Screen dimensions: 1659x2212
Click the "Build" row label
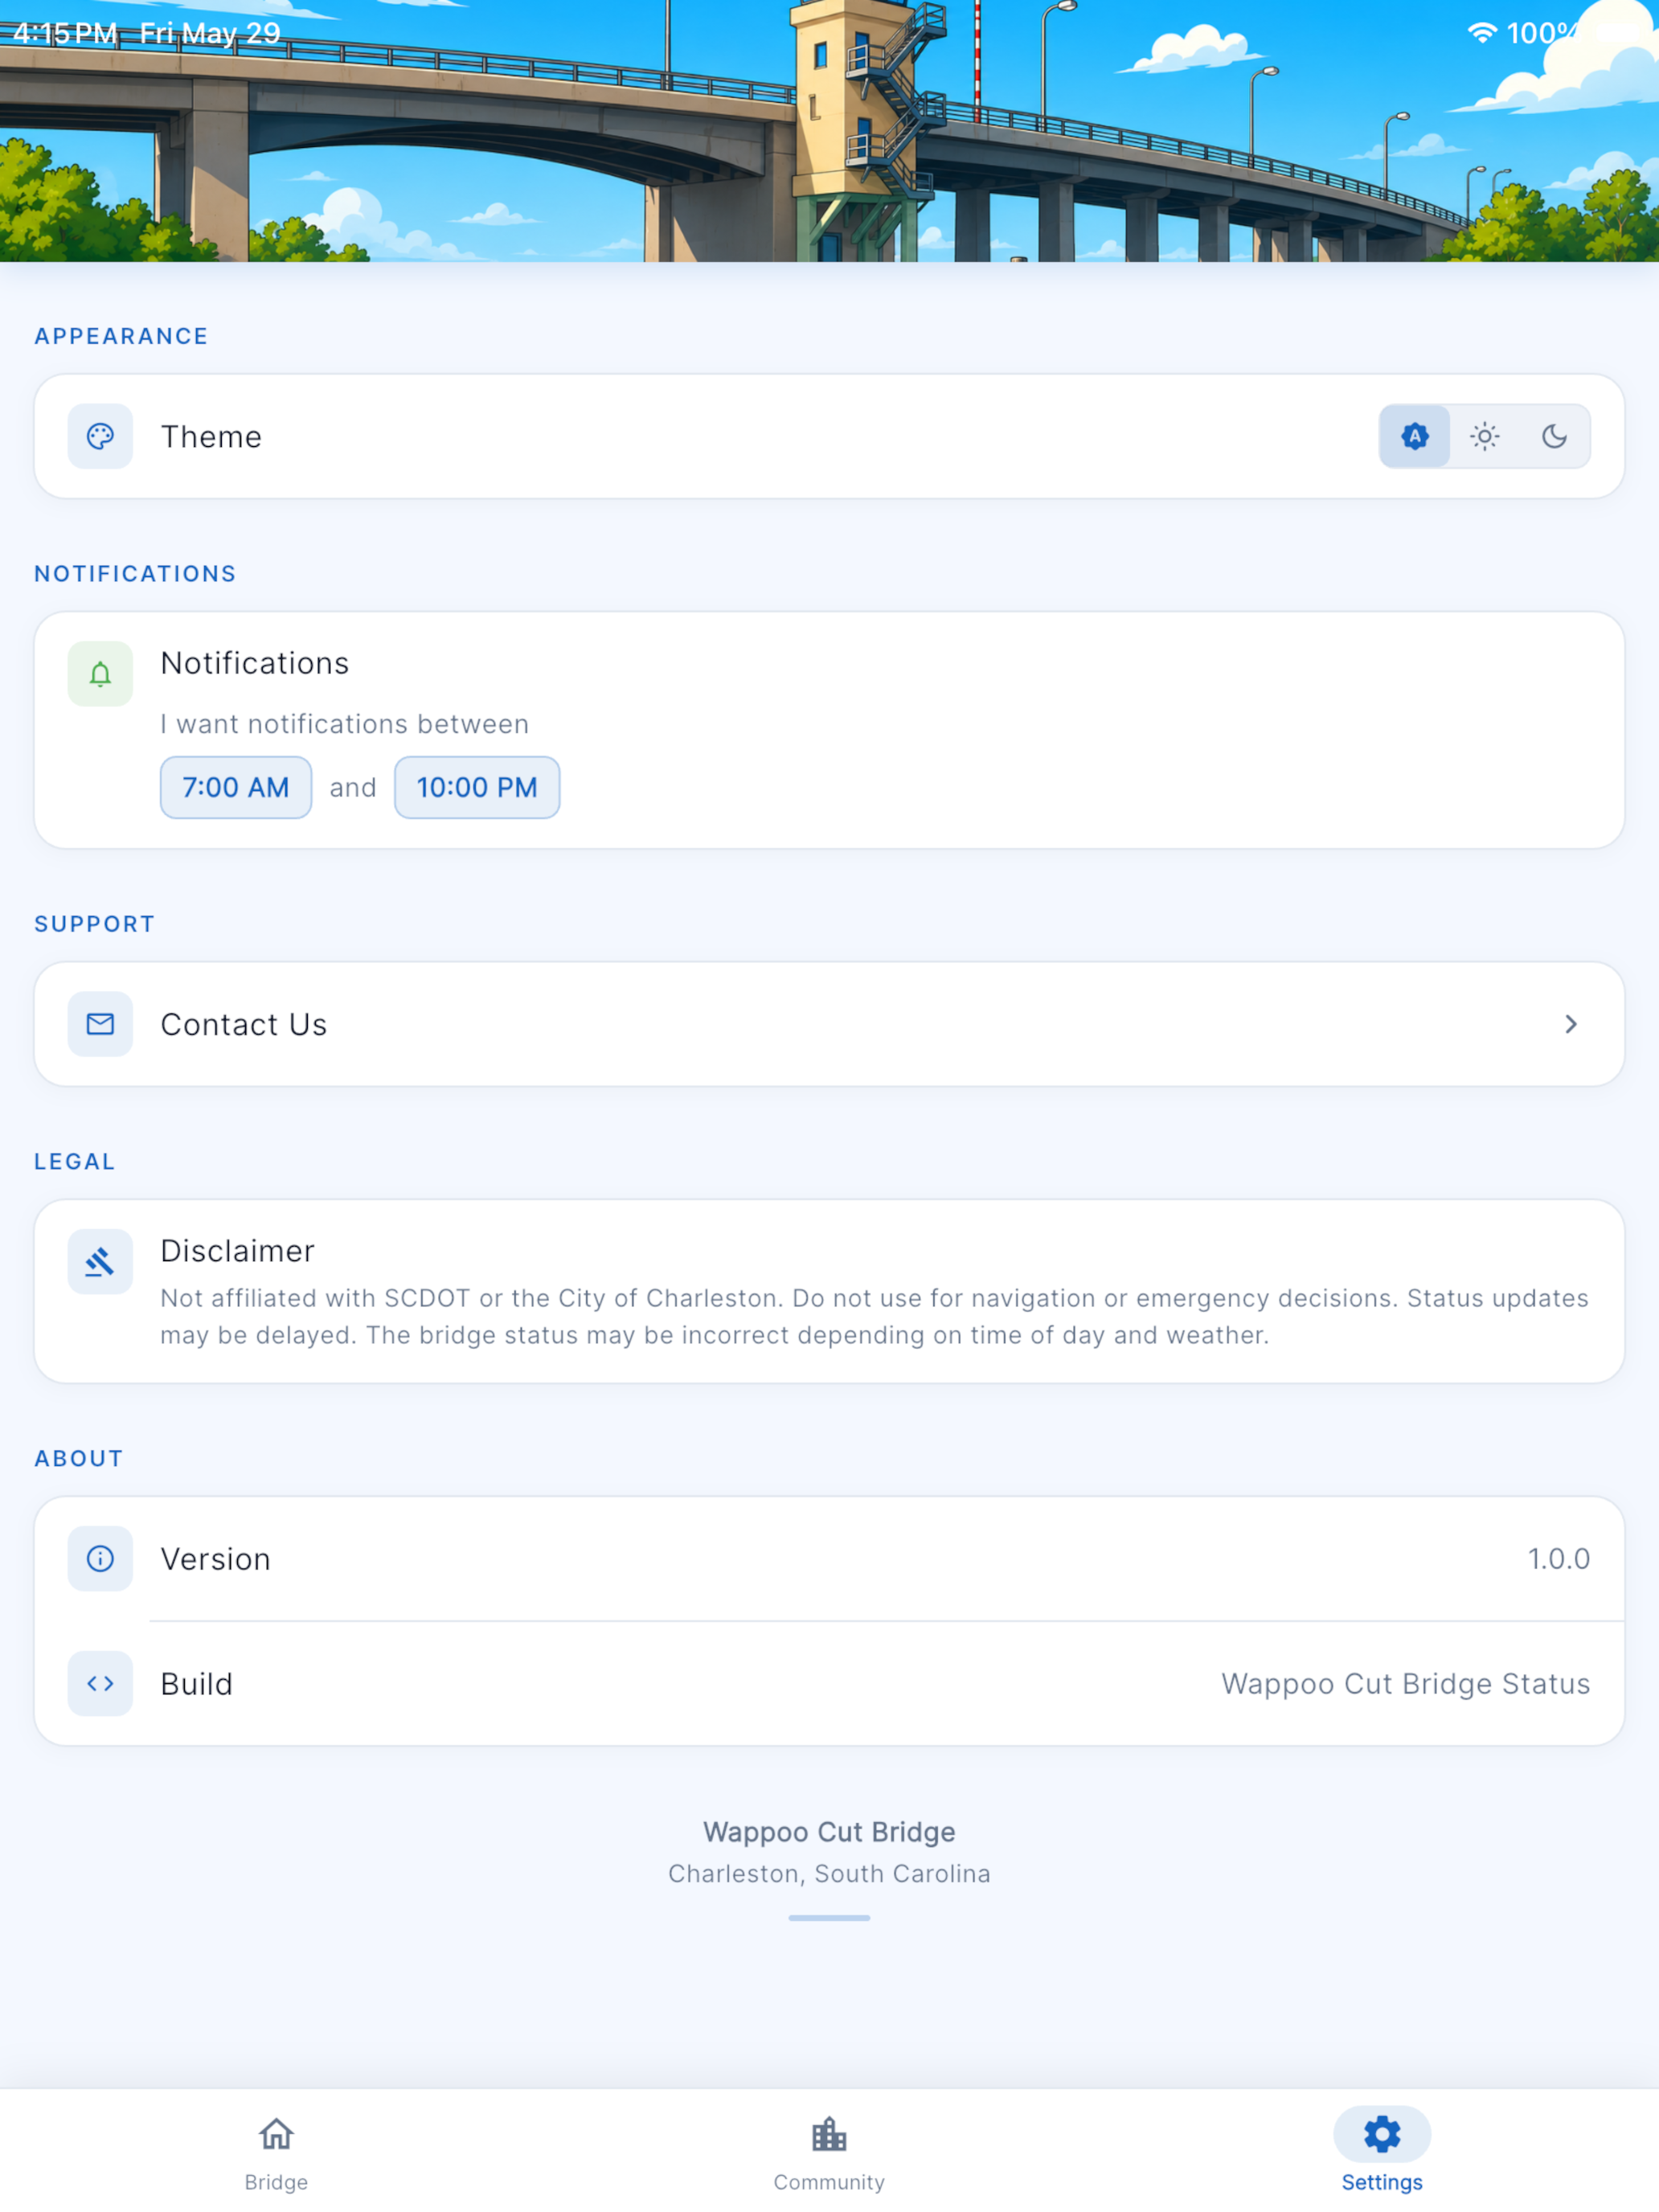[x=197, y=1684]
